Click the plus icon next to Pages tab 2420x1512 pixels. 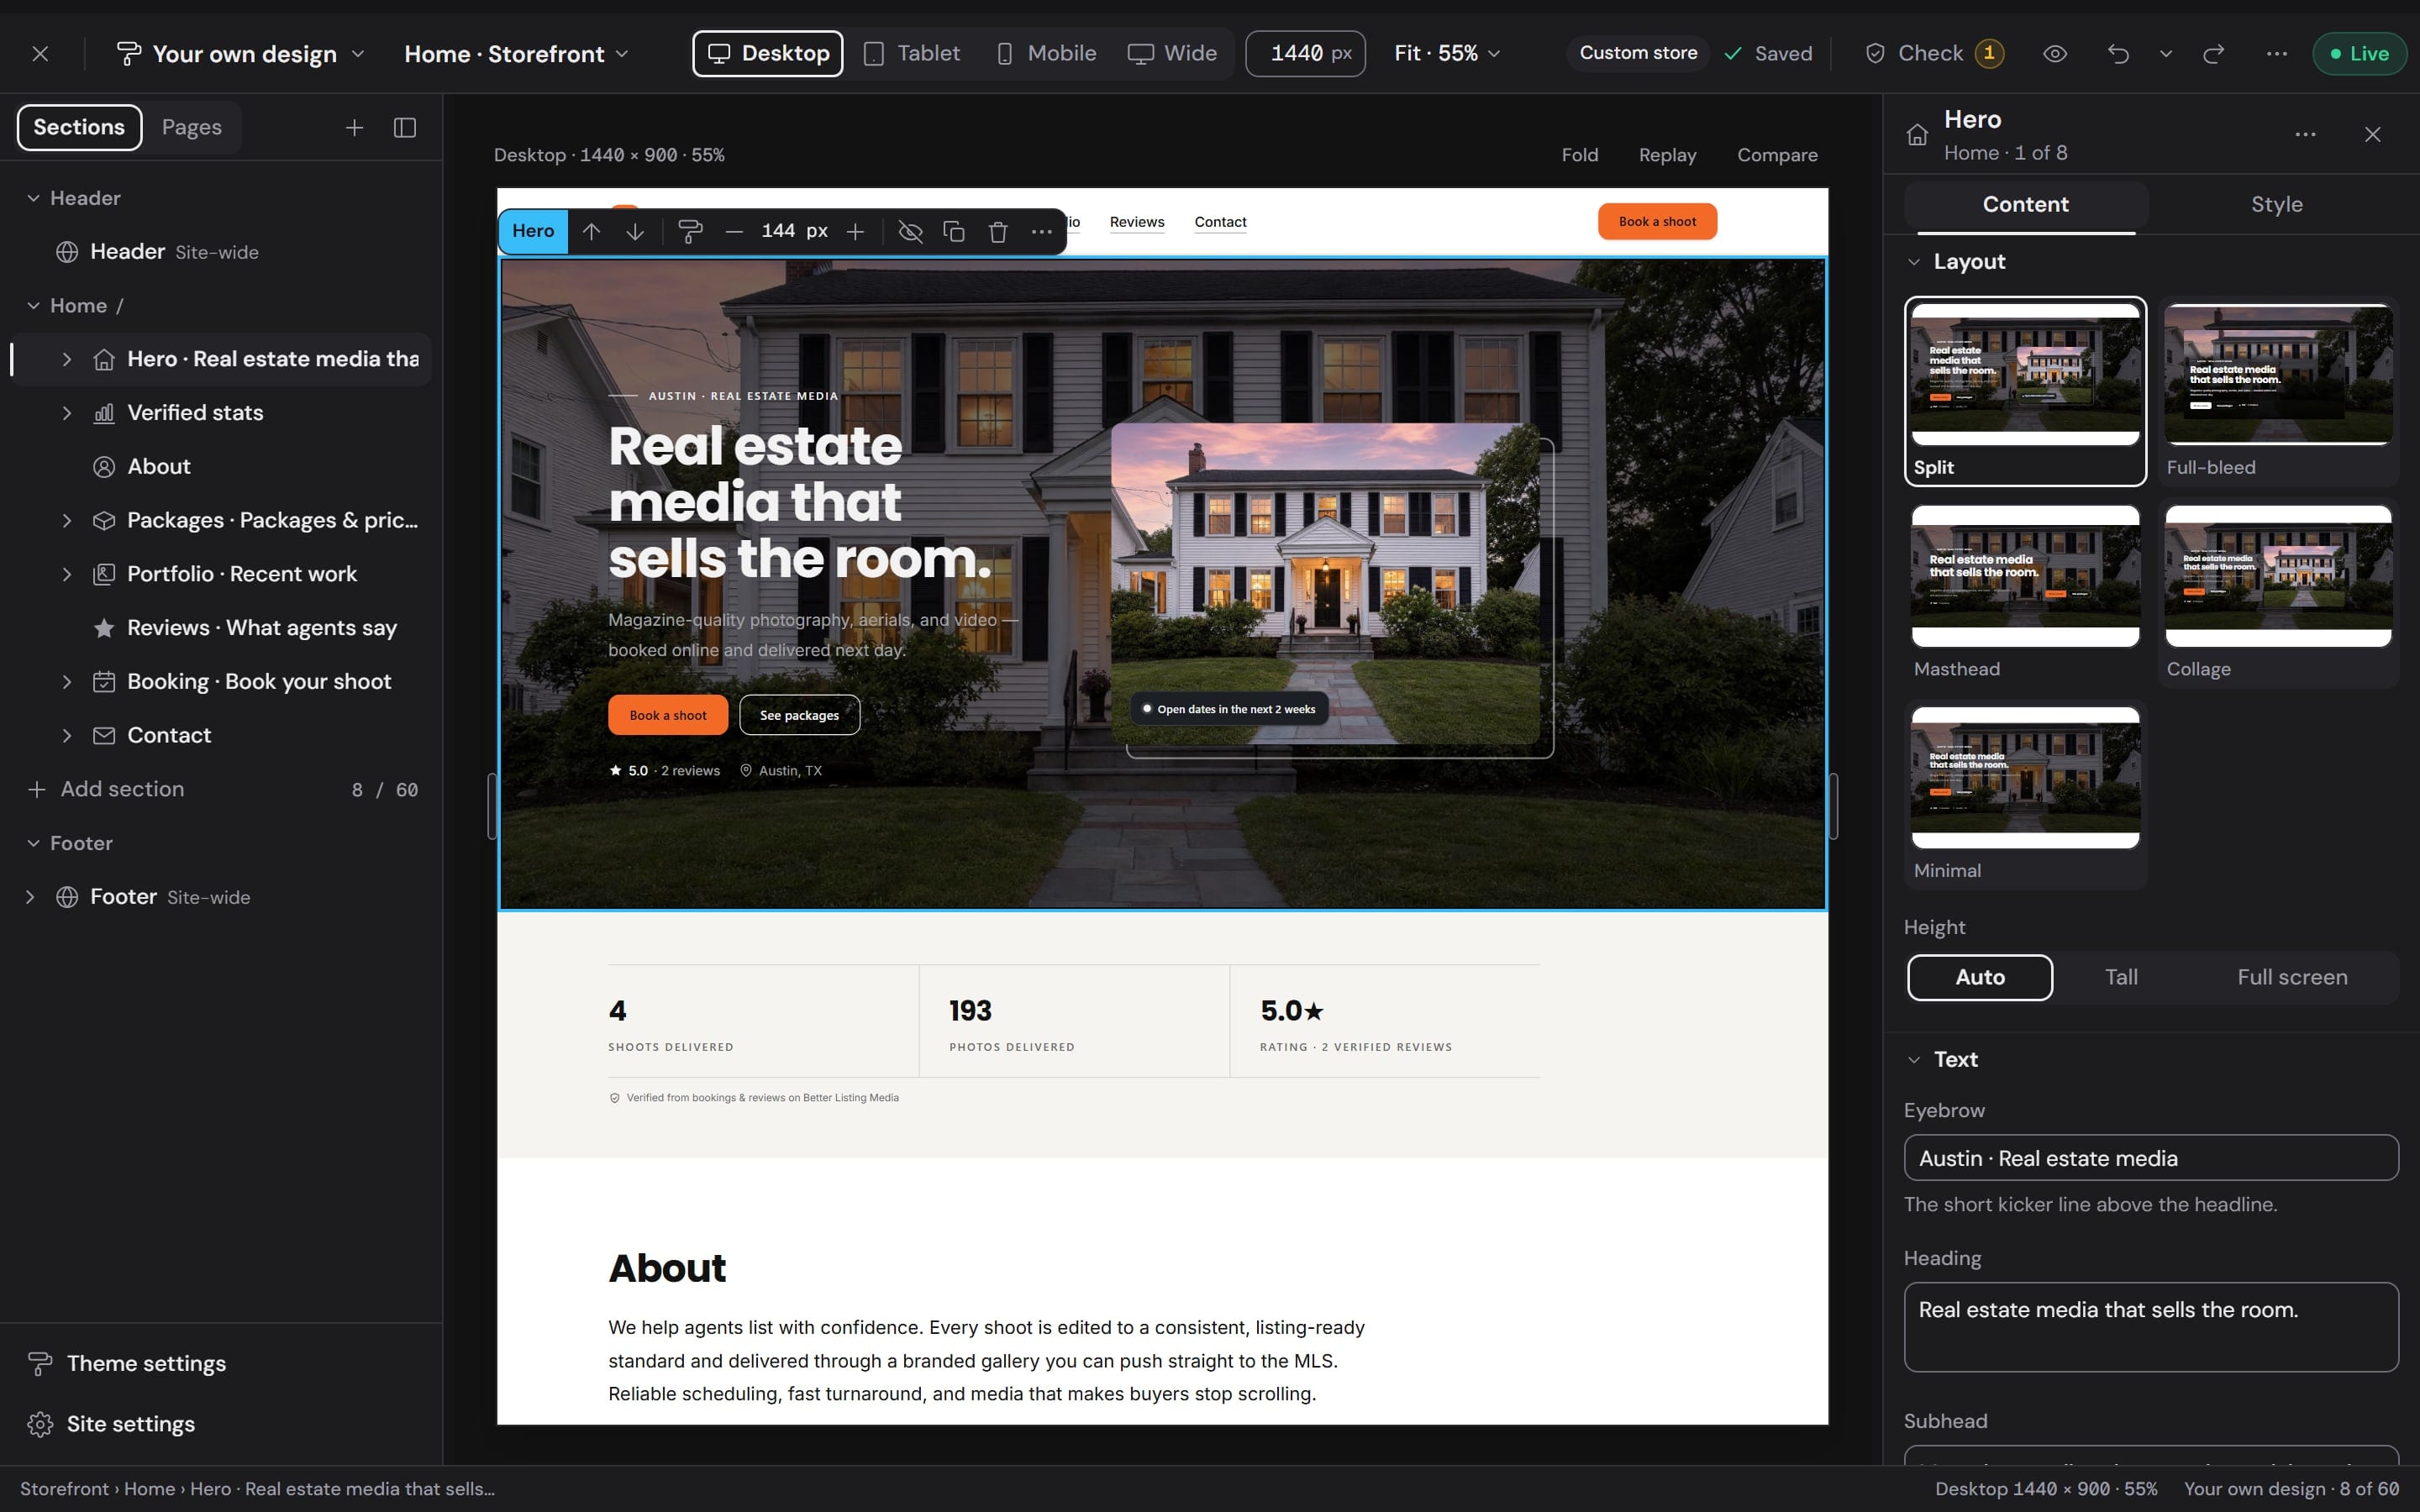(354, 127)
